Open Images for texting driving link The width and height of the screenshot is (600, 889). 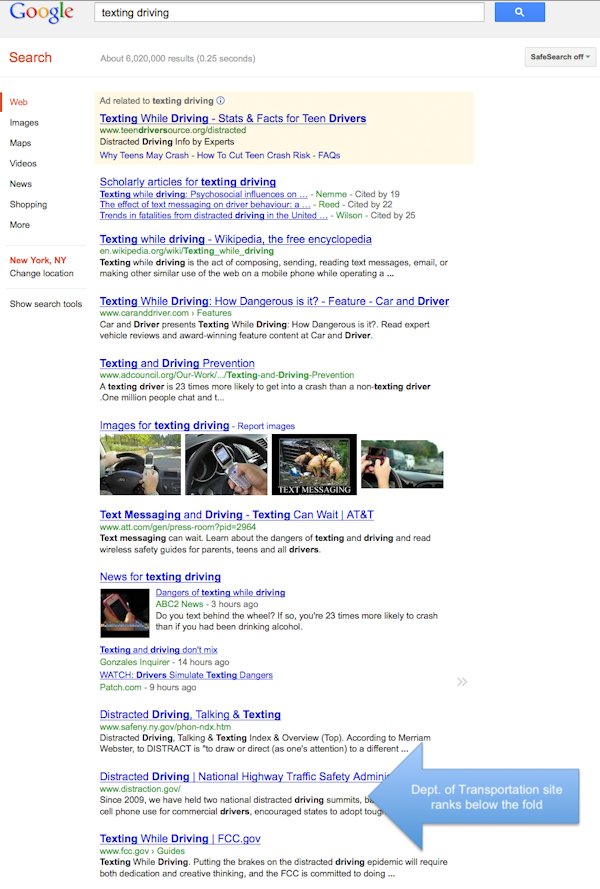tap(164, 425)
